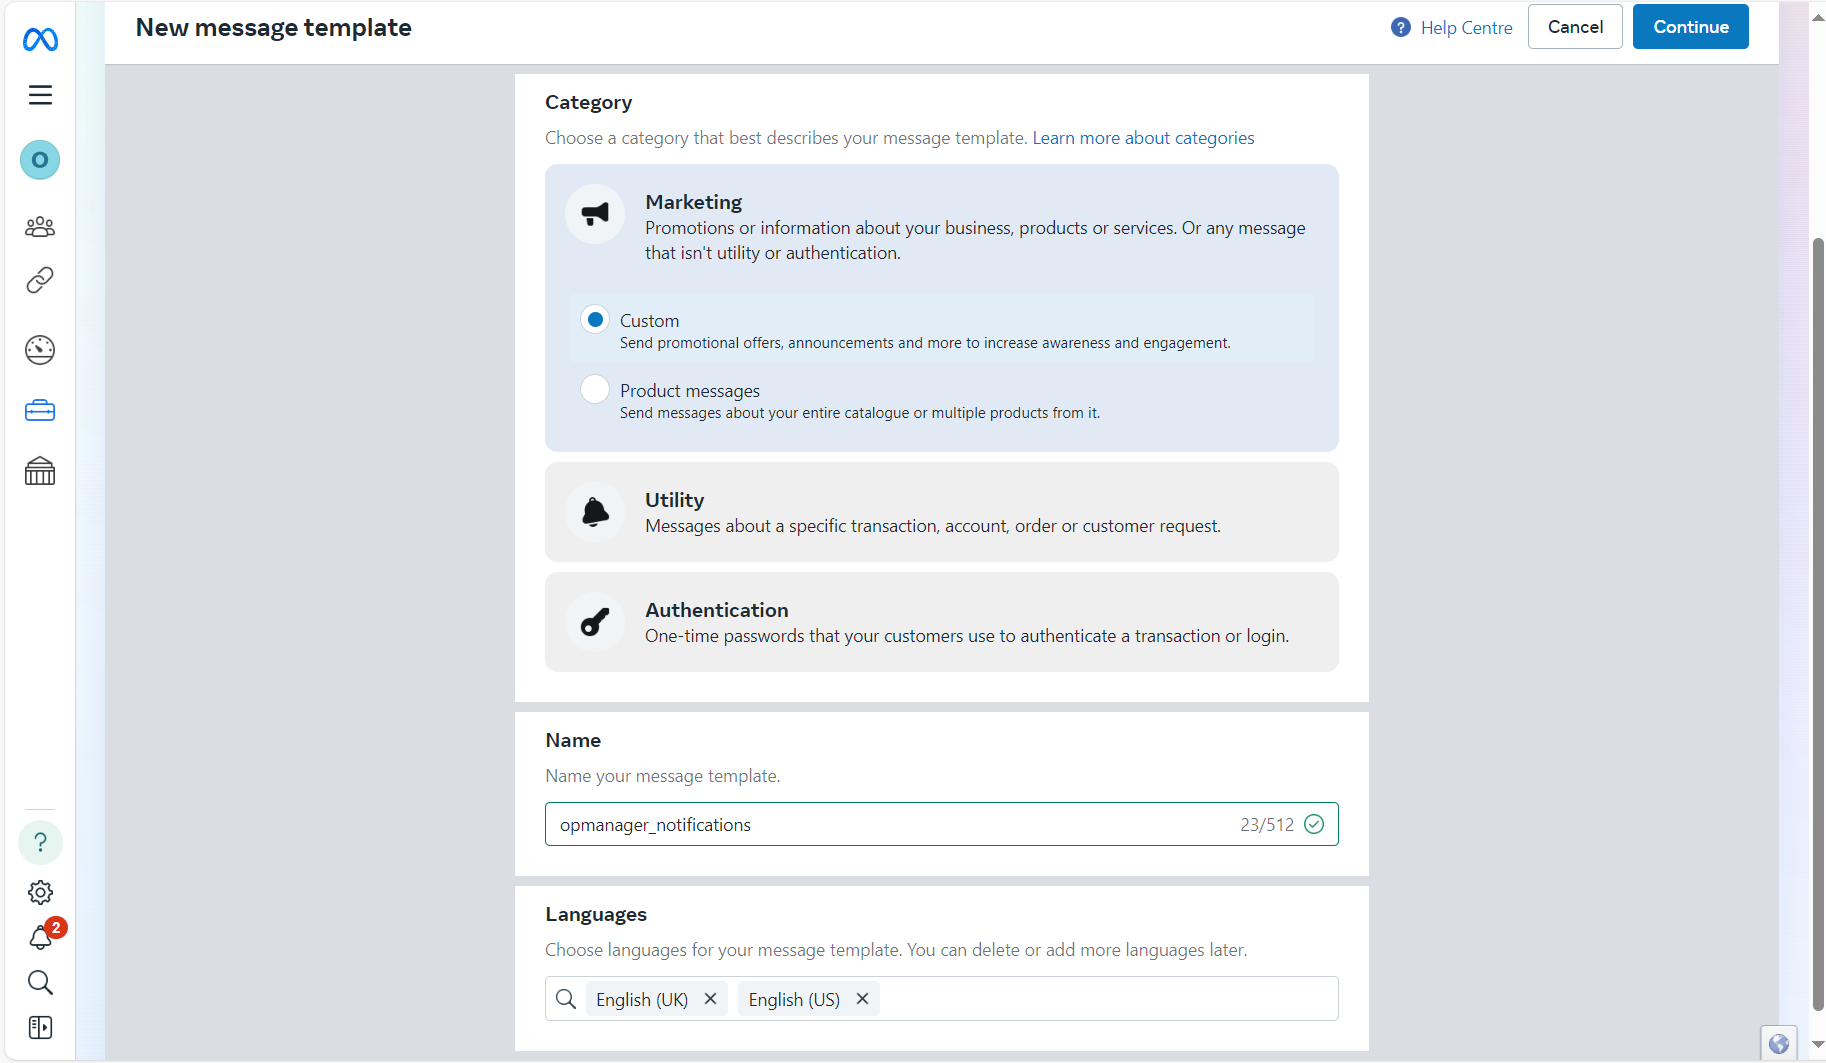Select the Custom radio option
Image resolution: width=1826 pixels, height=1063 pixels.
[x=595, y=320]
